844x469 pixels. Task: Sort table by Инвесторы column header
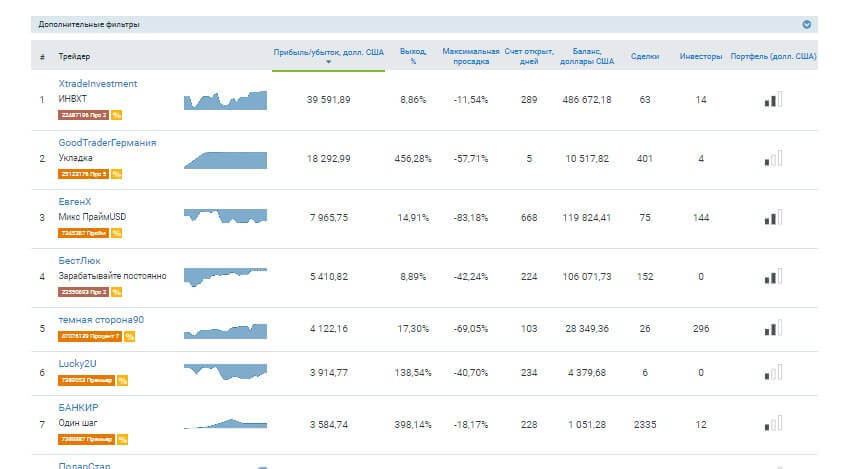coord(700,57)
